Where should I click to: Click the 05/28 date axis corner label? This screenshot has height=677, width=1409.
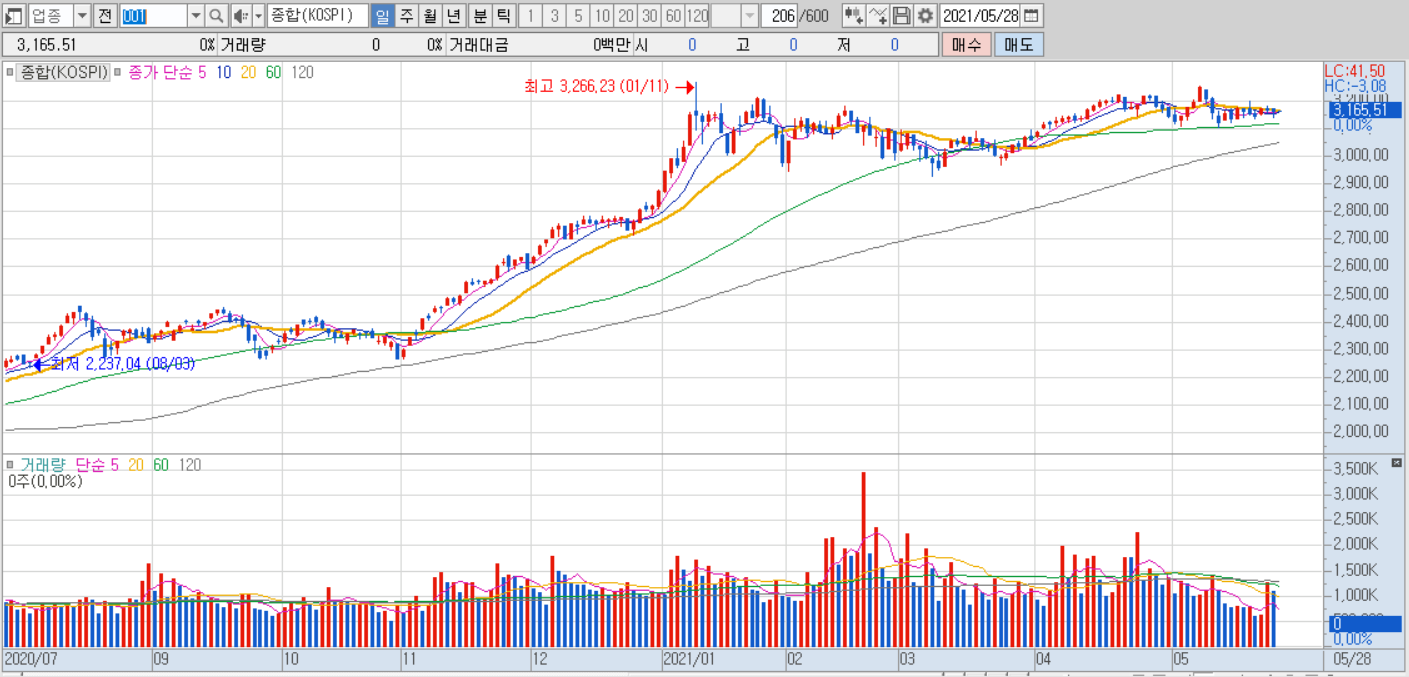[x=1353, y=660]
